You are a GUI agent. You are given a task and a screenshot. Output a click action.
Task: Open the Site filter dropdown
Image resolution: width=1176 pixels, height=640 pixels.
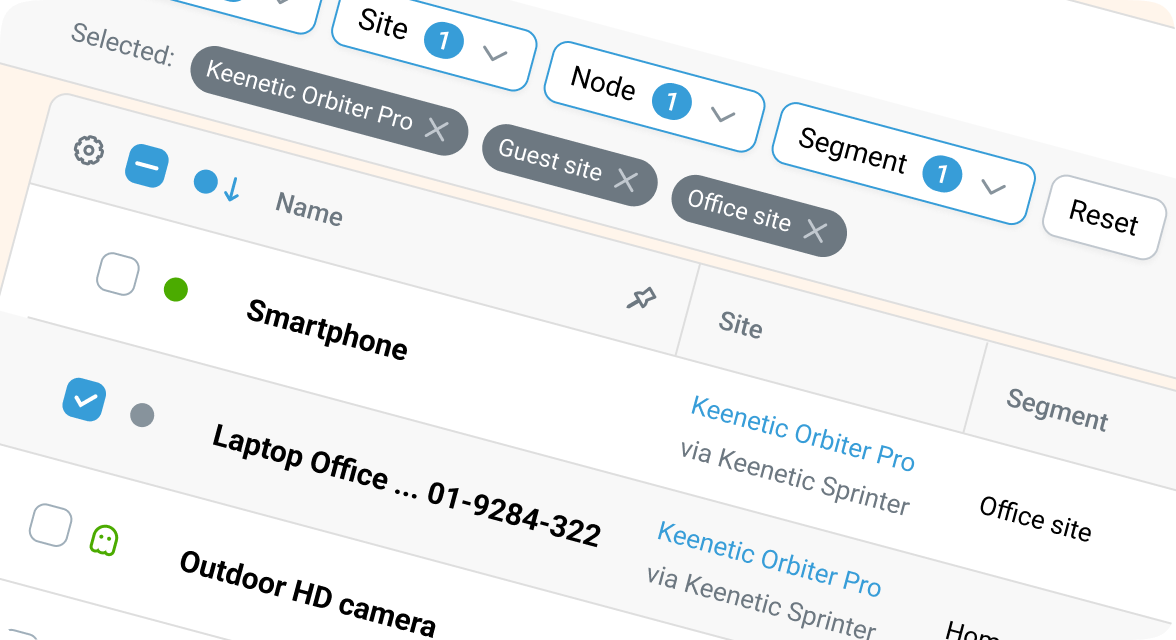click(x=434, y=39)
